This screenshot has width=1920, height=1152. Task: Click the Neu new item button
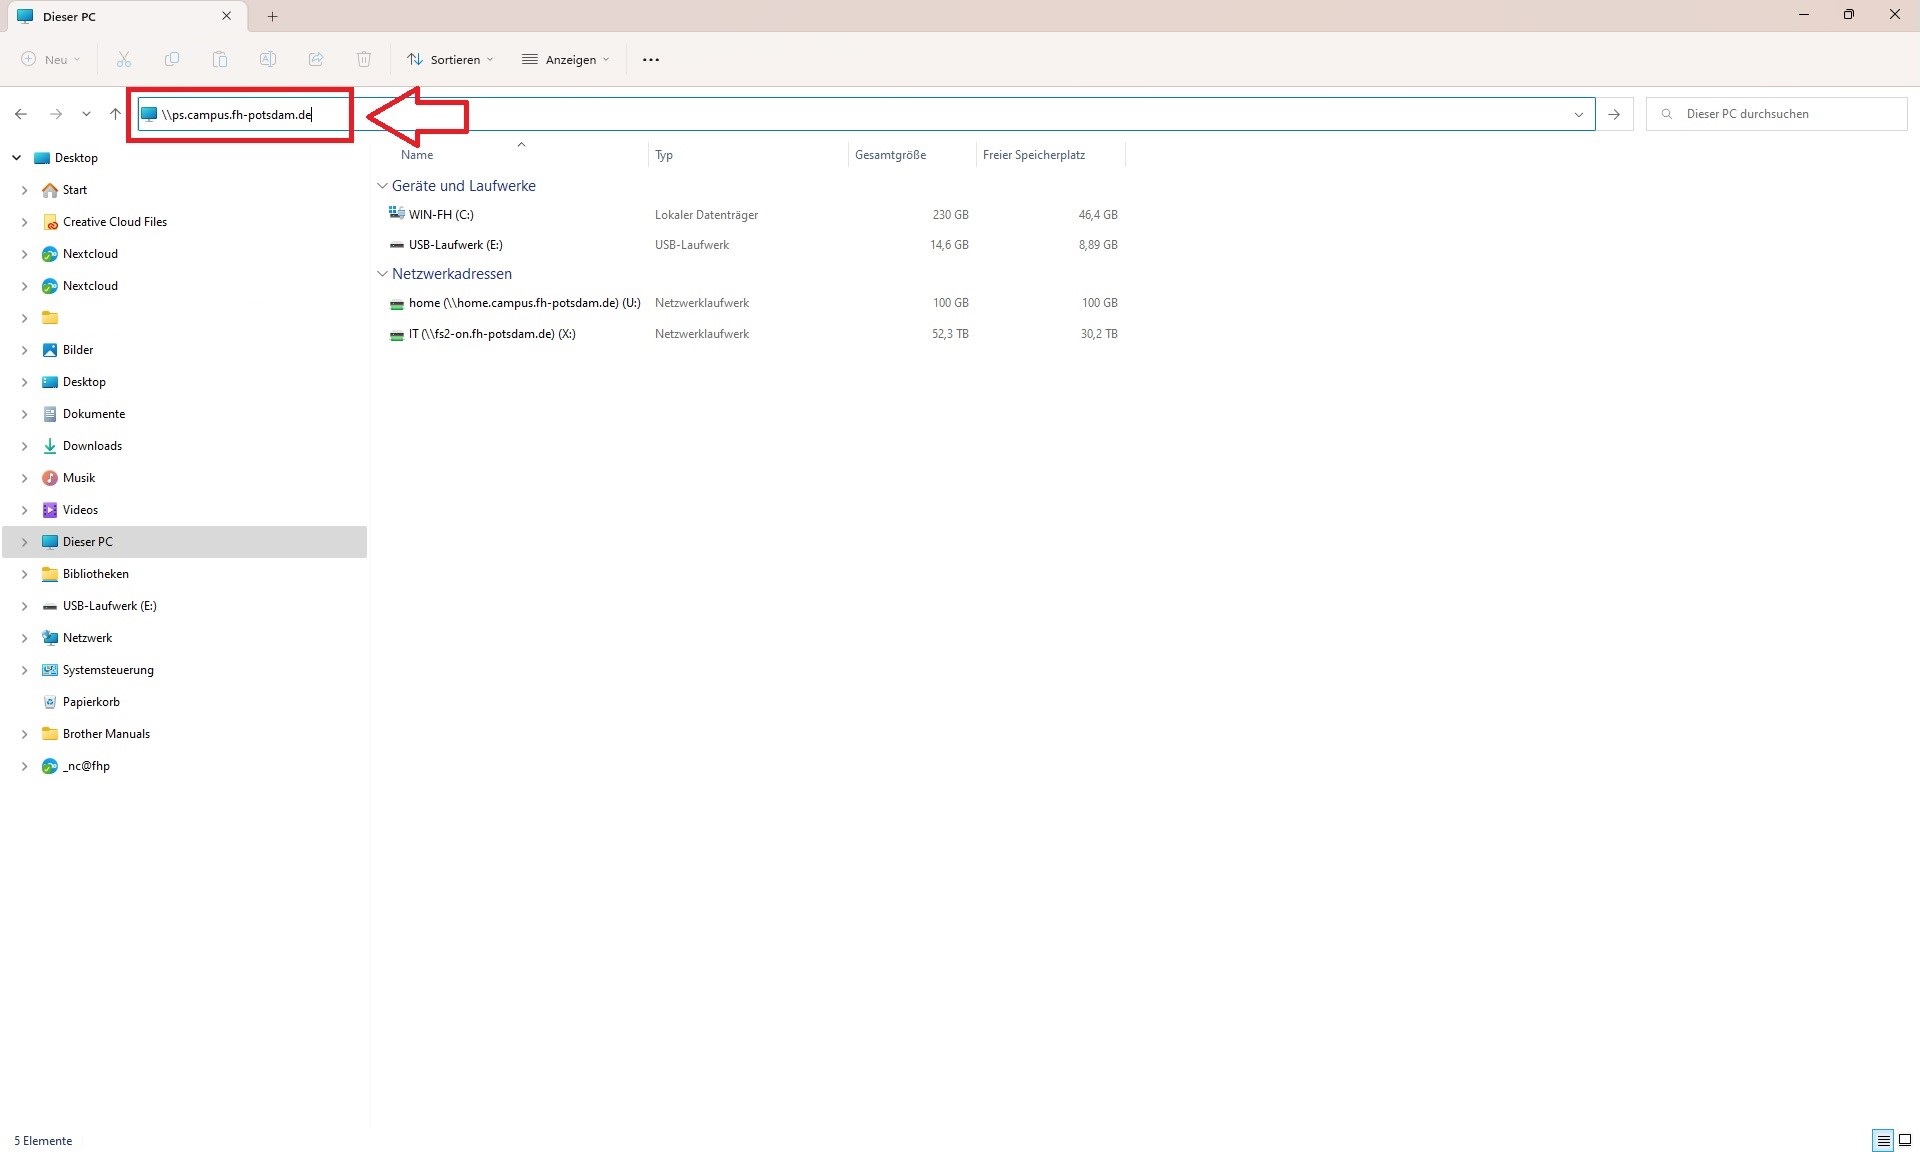point(50,60)
